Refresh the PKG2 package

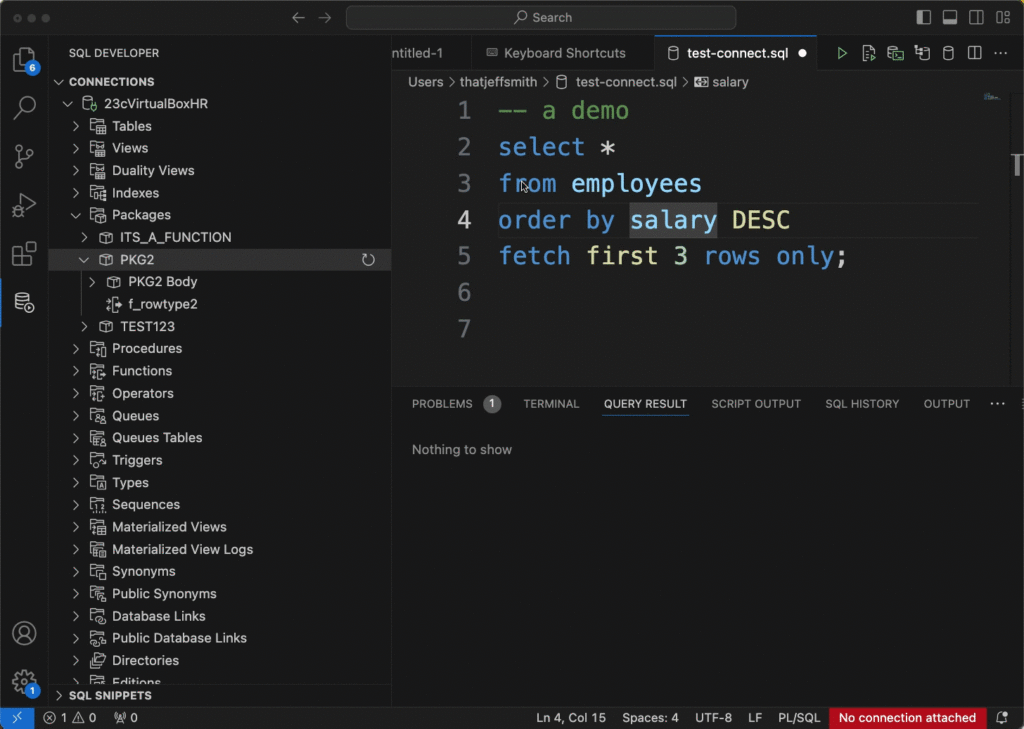[368, 260]
